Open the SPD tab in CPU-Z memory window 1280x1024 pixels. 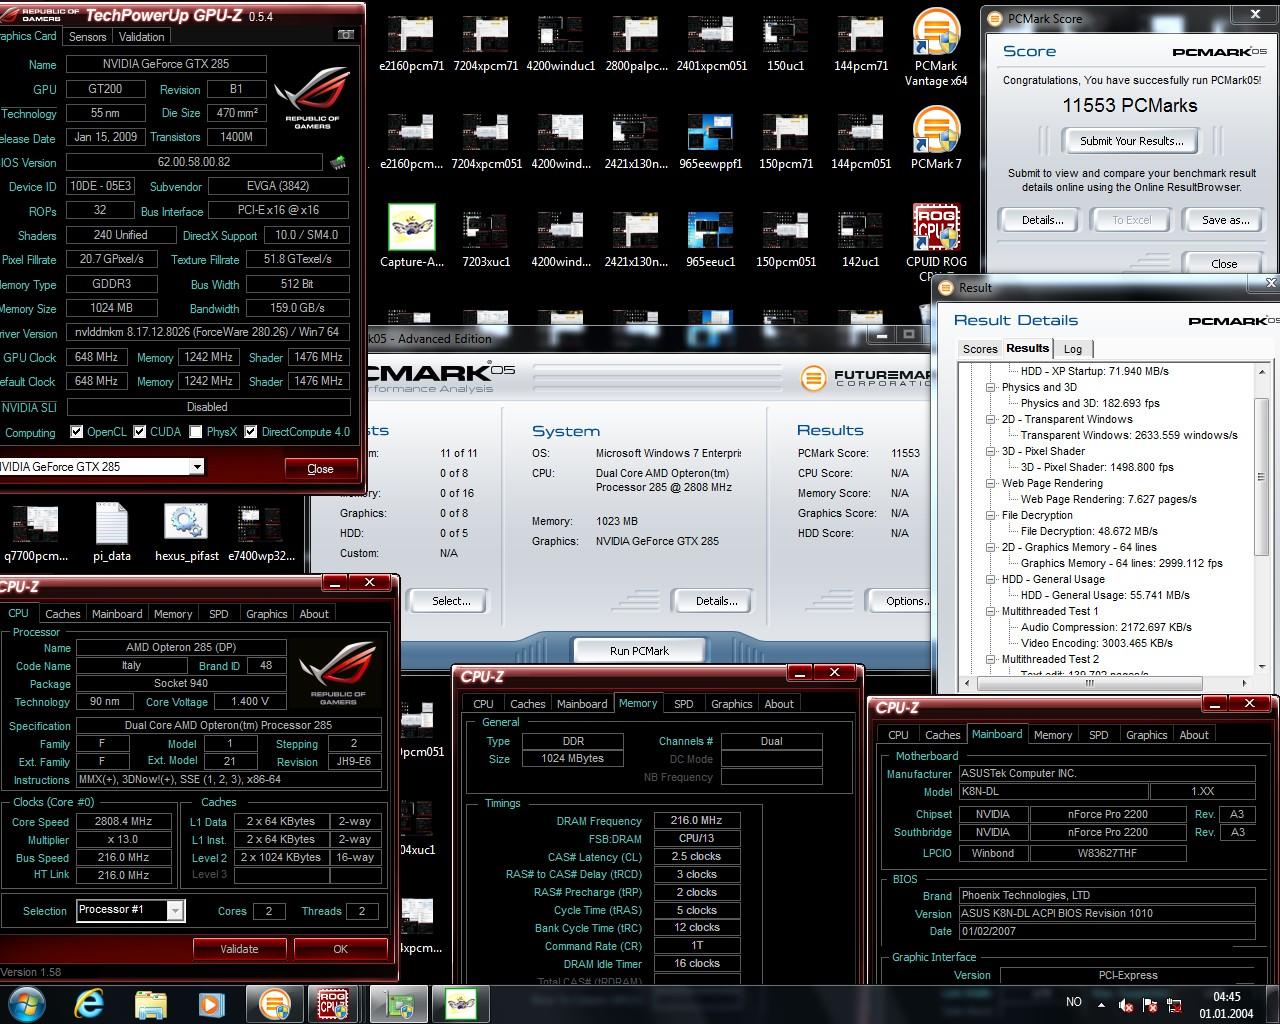[x=684, y=704]
